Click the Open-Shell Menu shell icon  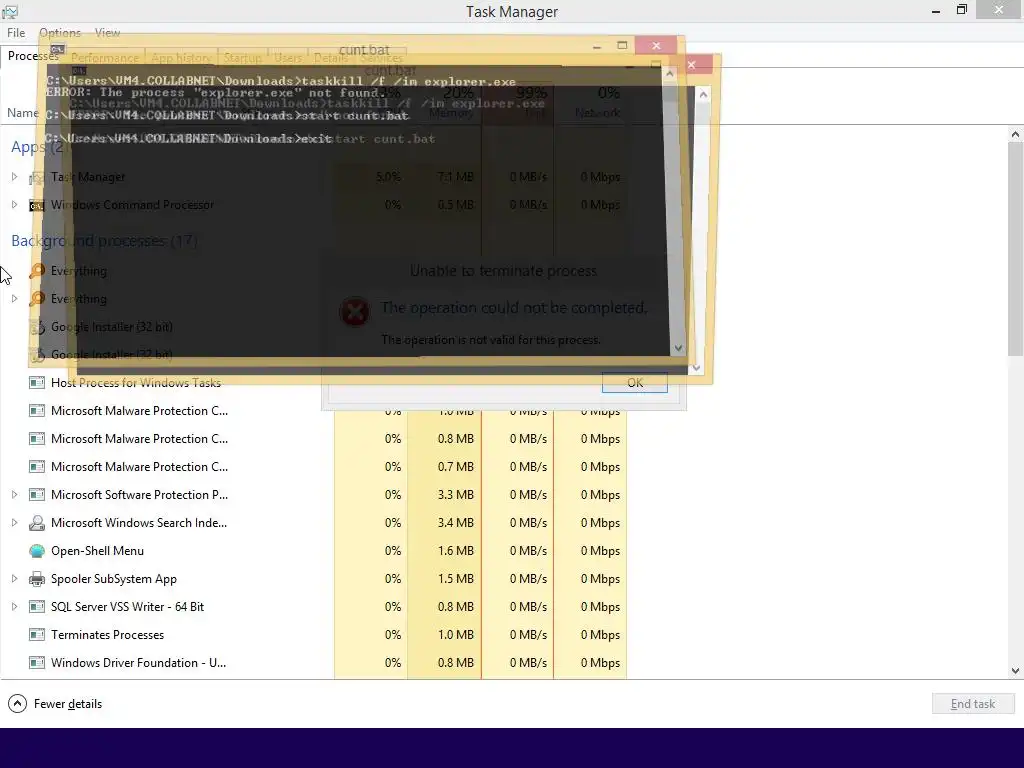tap(37, 551)
